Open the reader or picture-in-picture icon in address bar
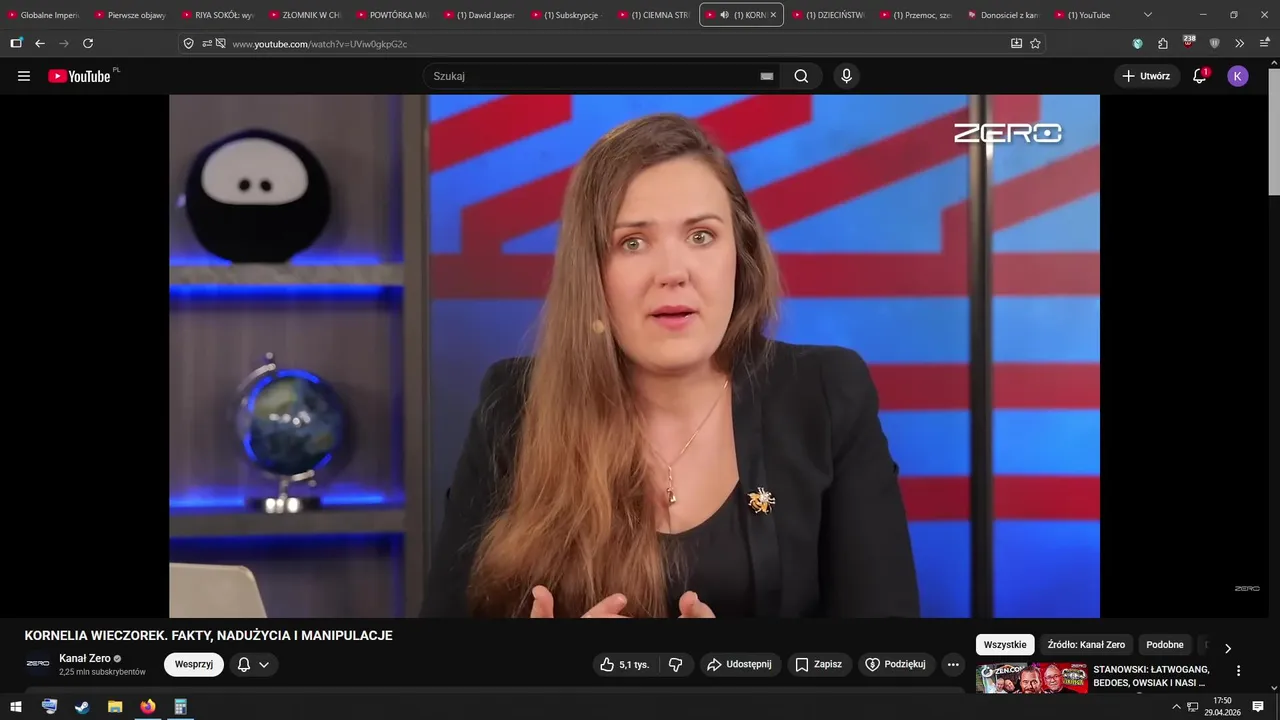The image size is (1280, 720). point(1016,43)
